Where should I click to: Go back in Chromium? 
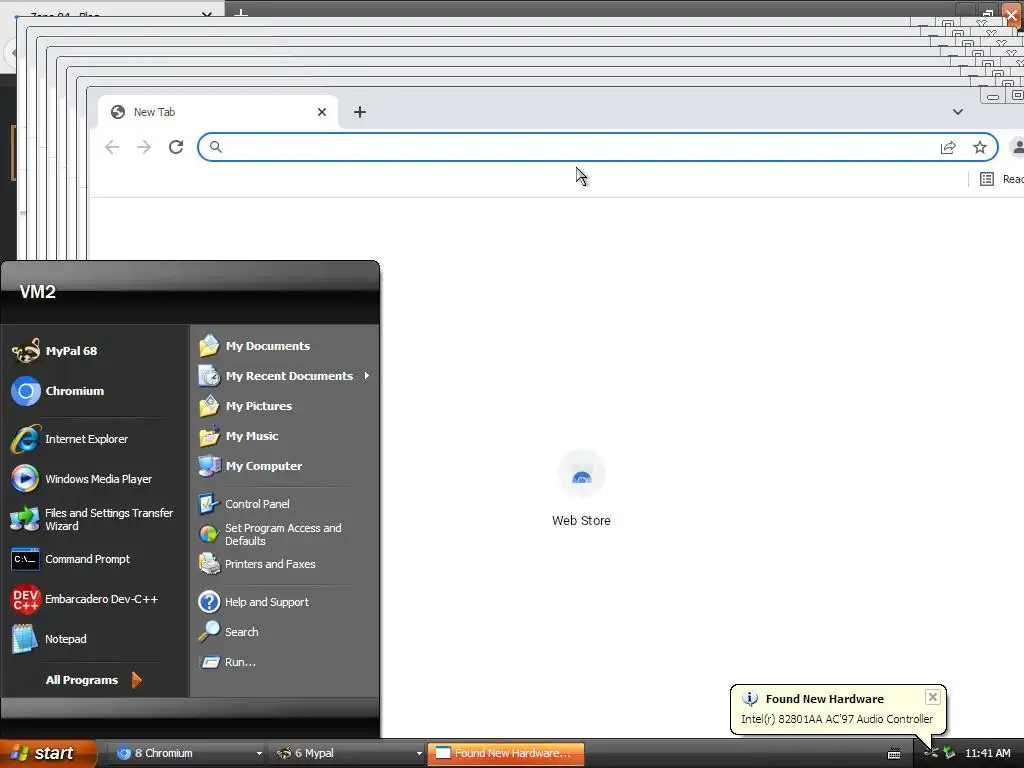point(112,147)
